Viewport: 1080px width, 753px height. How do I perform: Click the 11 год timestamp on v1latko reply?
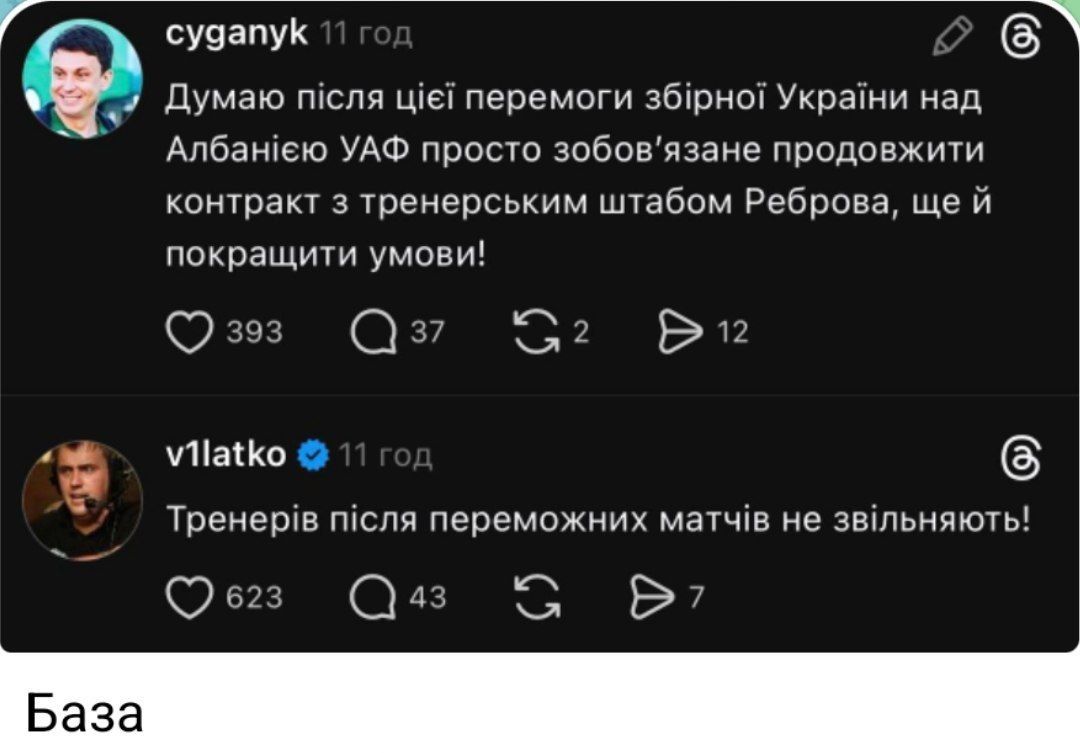385,456
